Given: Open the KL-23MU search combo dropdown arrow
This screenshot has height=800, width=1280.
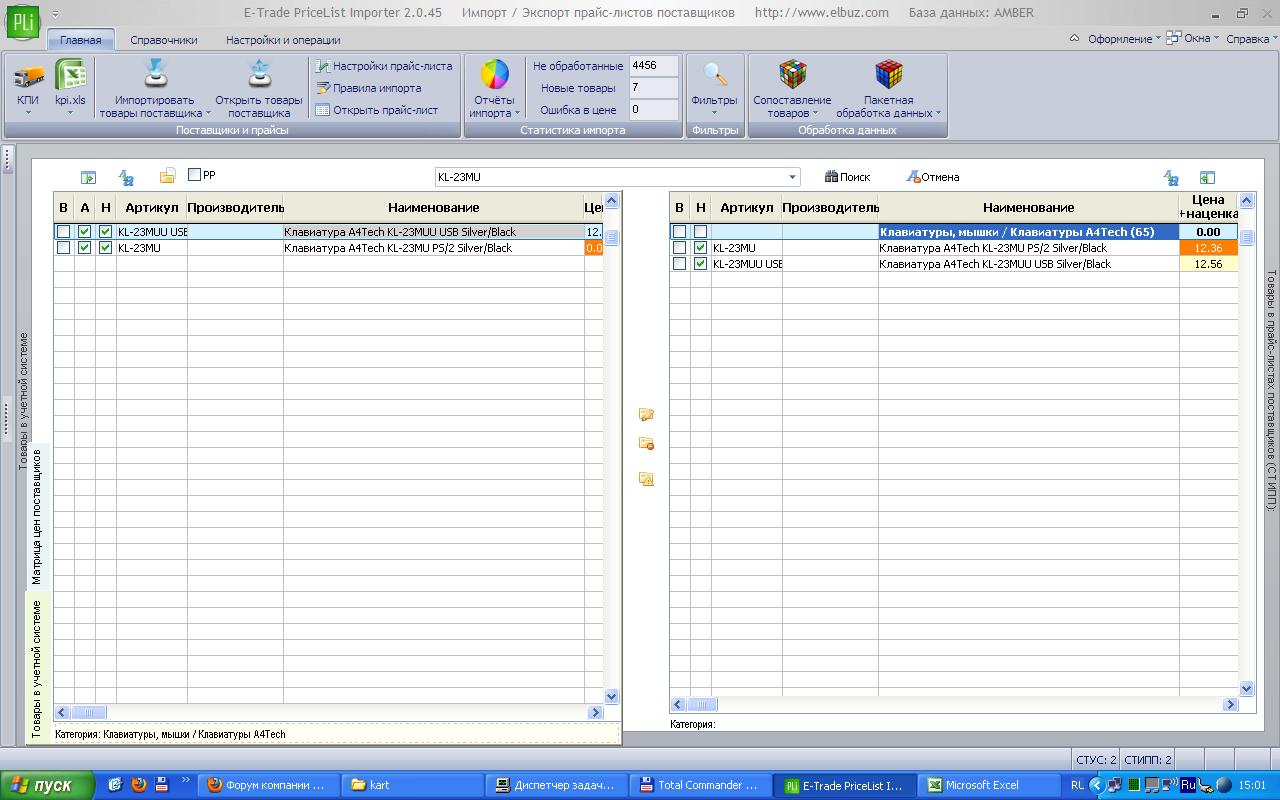Looking at the screenshot, I should click(x=793, y=177).
